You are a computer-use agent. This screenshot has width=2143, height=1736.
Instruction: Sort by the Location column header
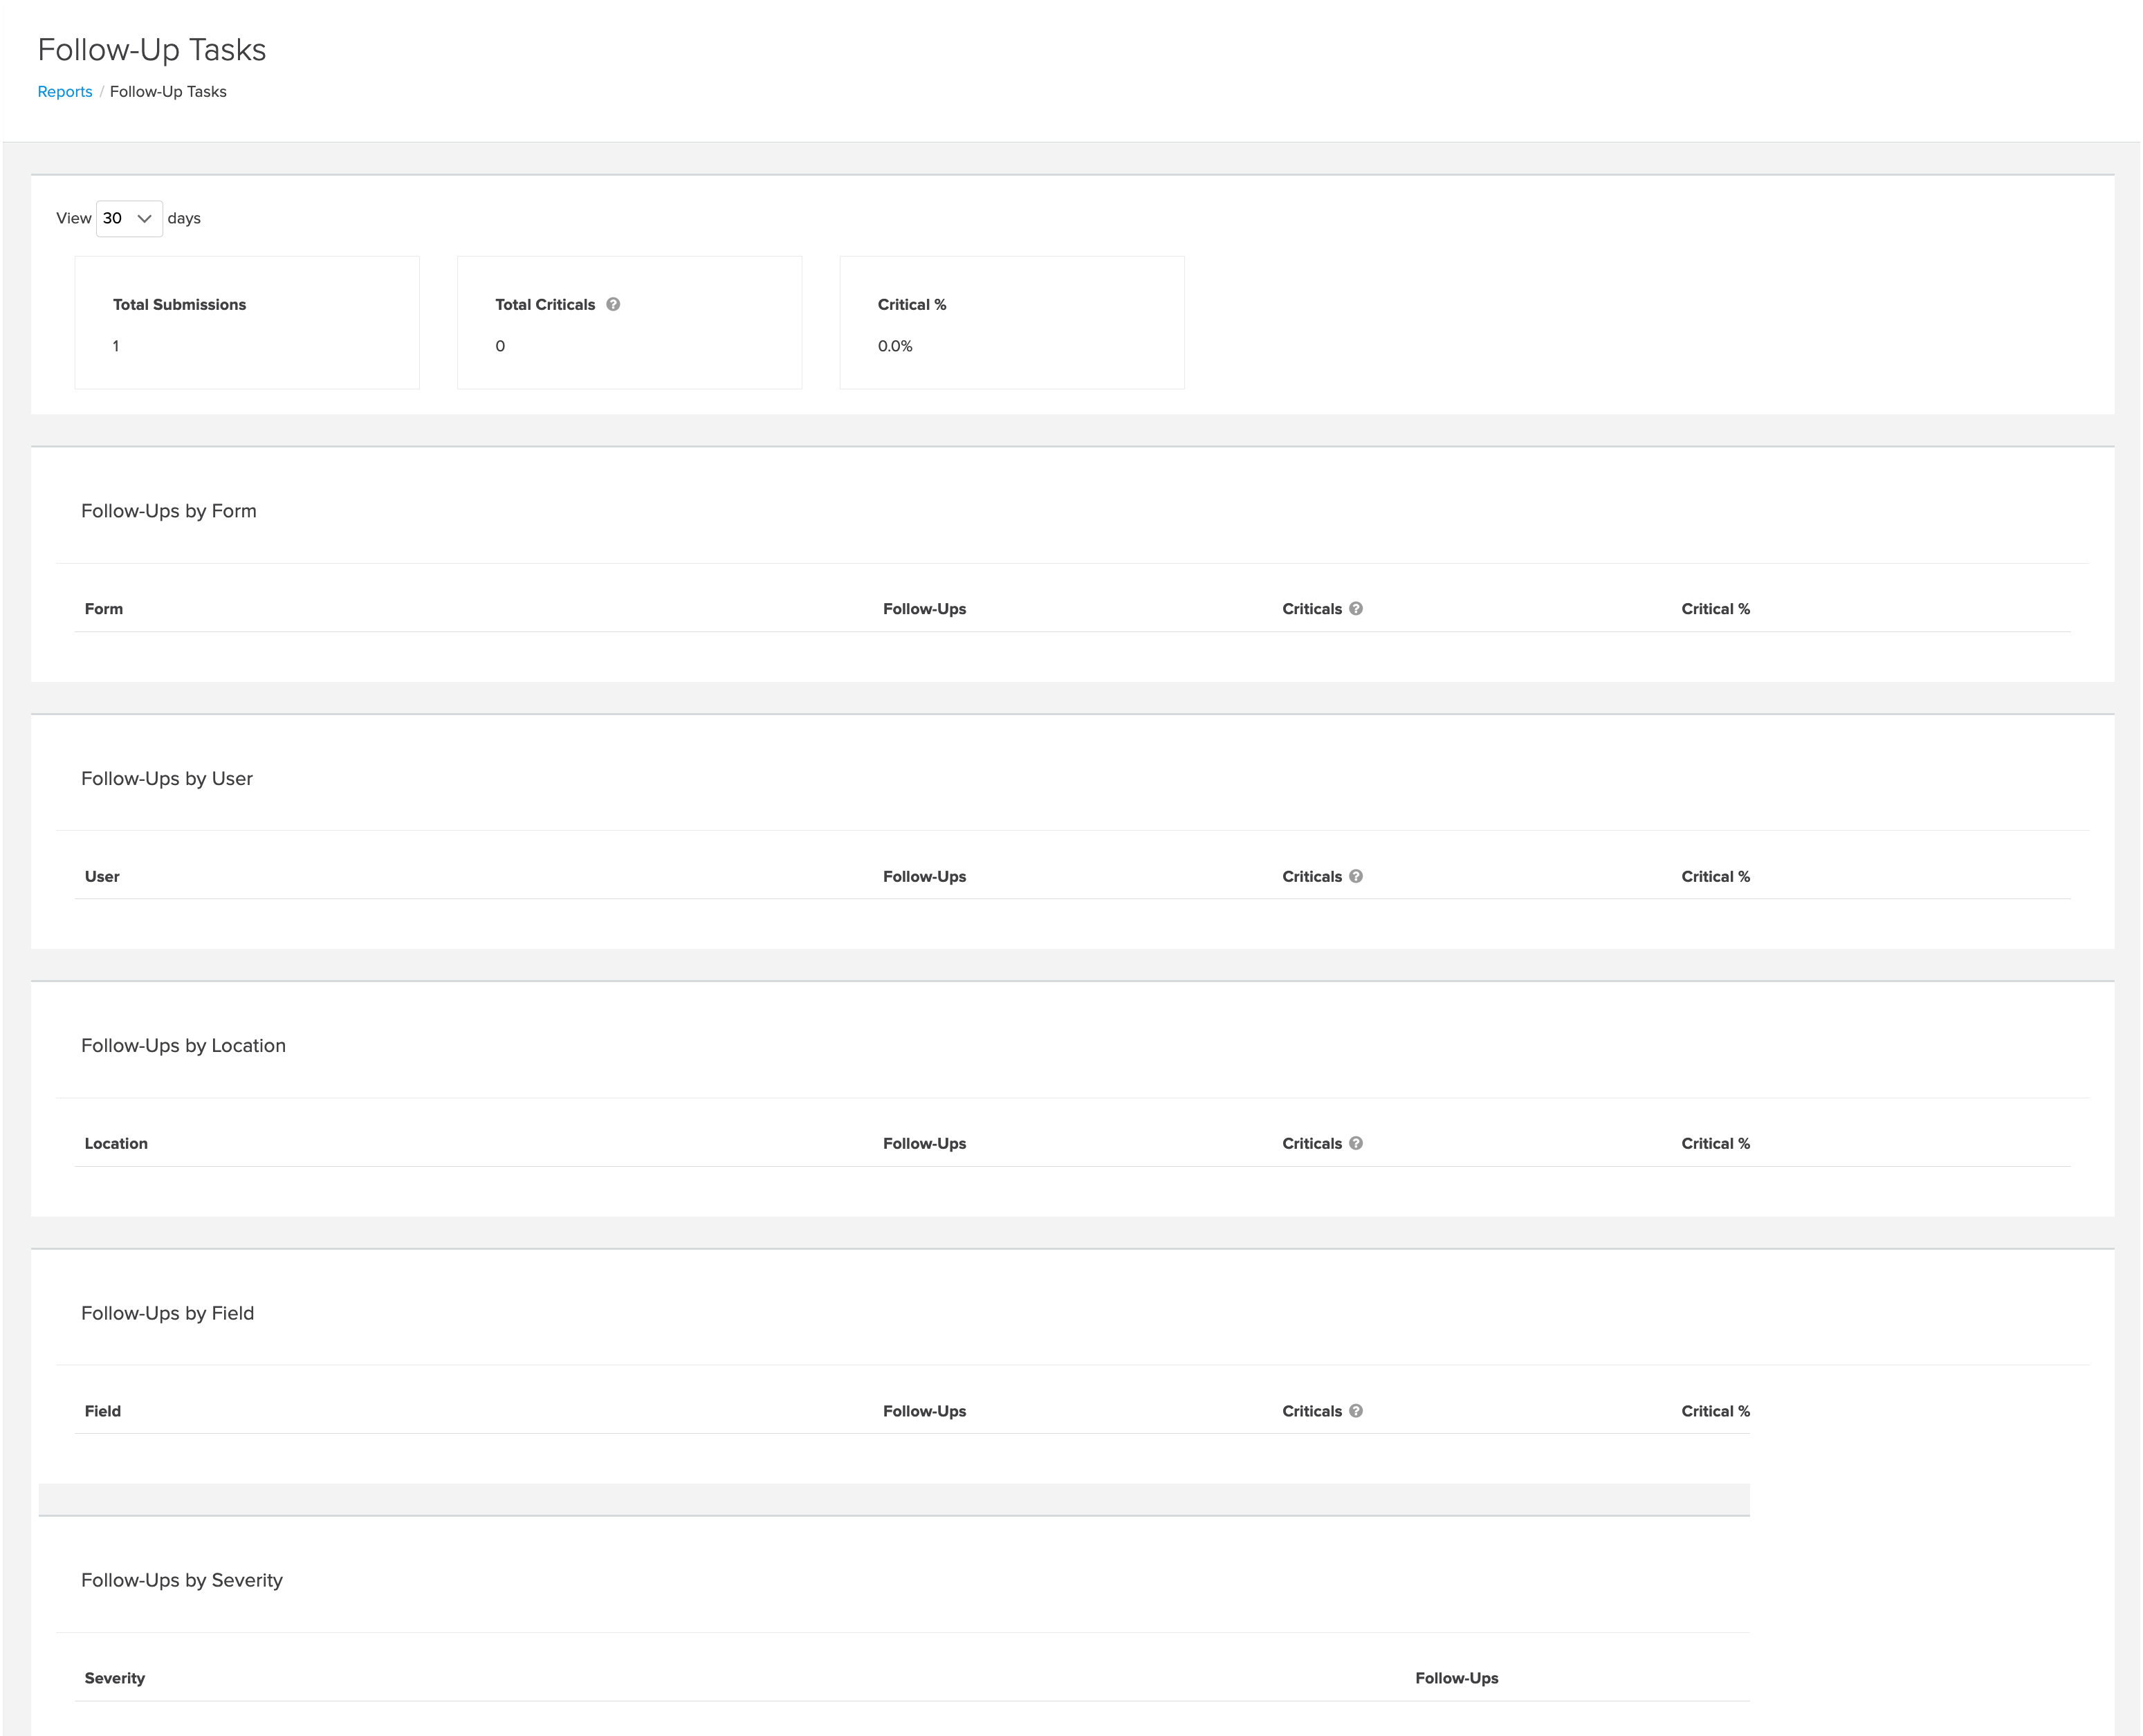click(x=116, y=1144)
